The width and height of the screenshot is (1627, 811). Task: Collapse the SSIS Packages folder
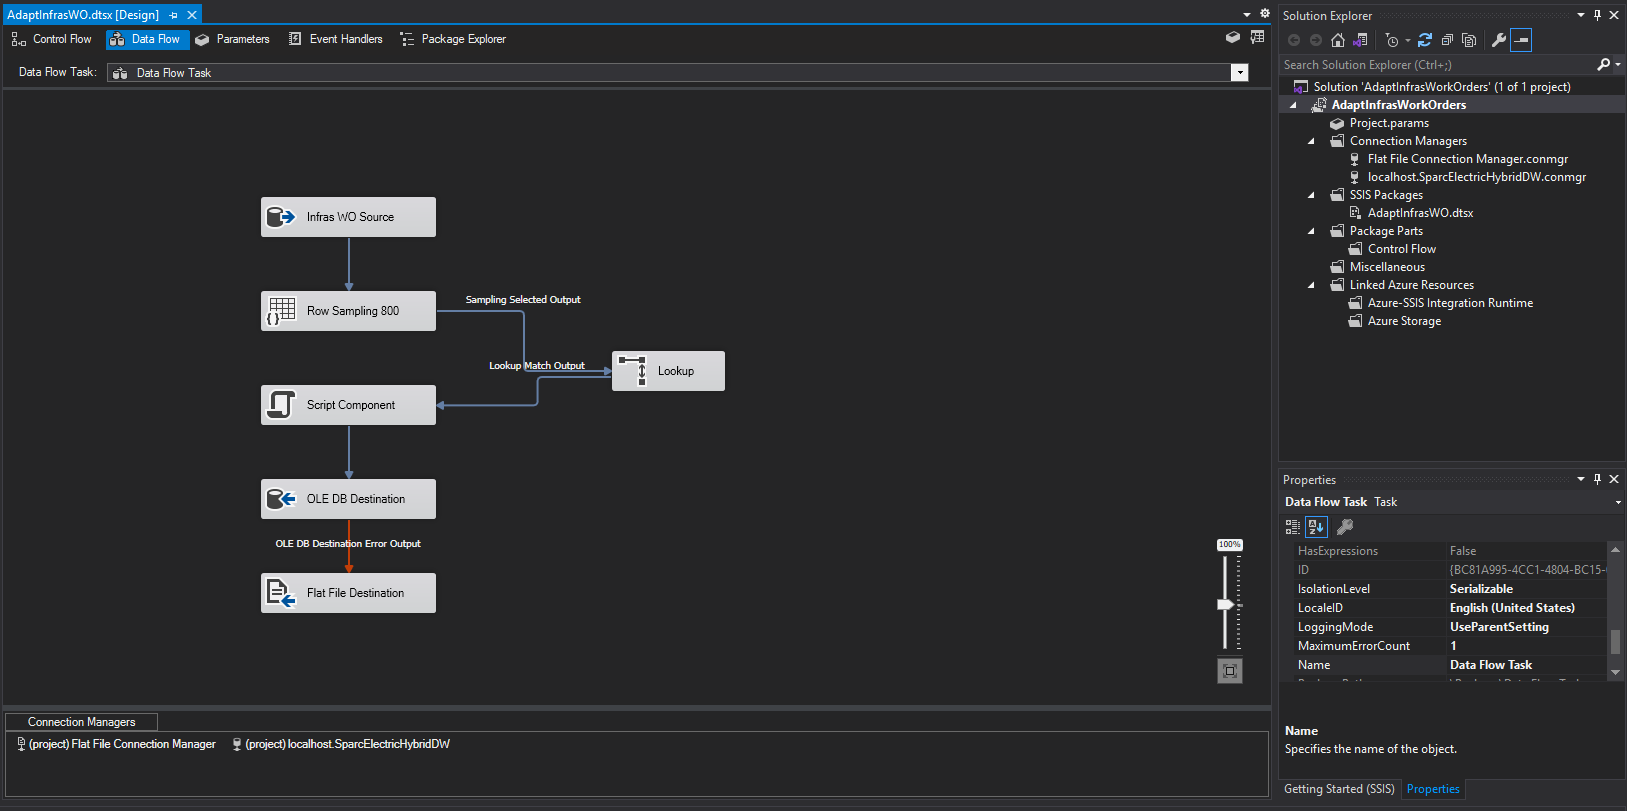click(x=1311, y=195)
